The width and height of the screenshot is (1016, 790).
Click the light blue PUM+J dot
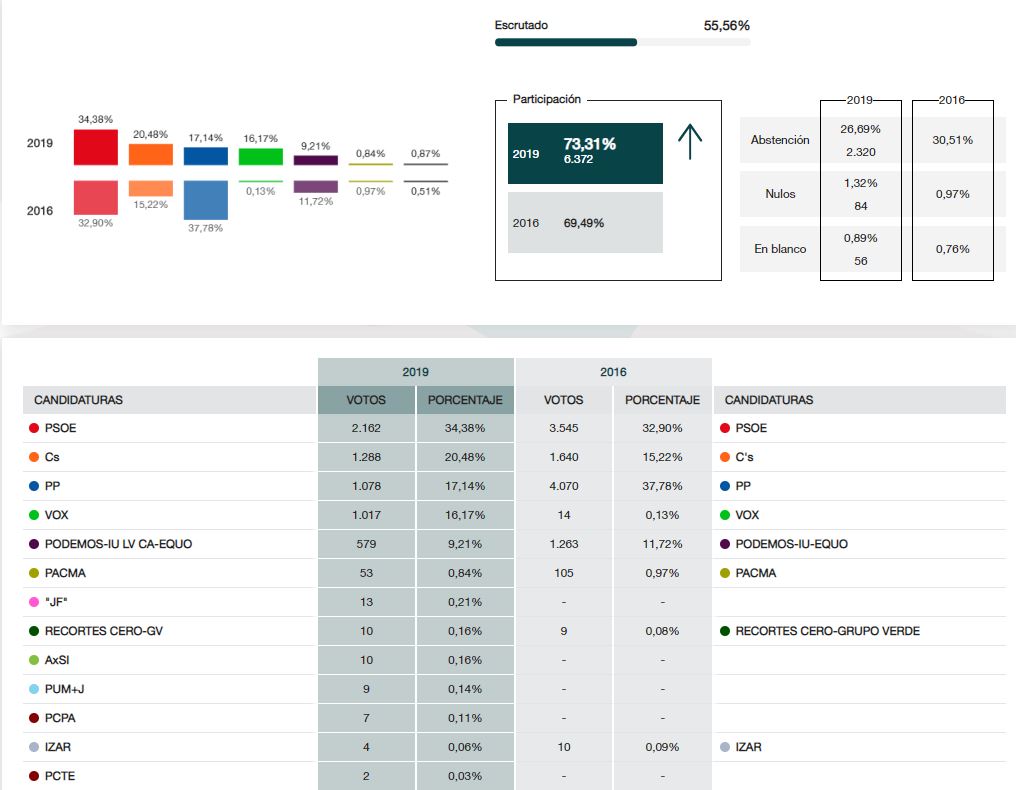click(x=35, y=689)
